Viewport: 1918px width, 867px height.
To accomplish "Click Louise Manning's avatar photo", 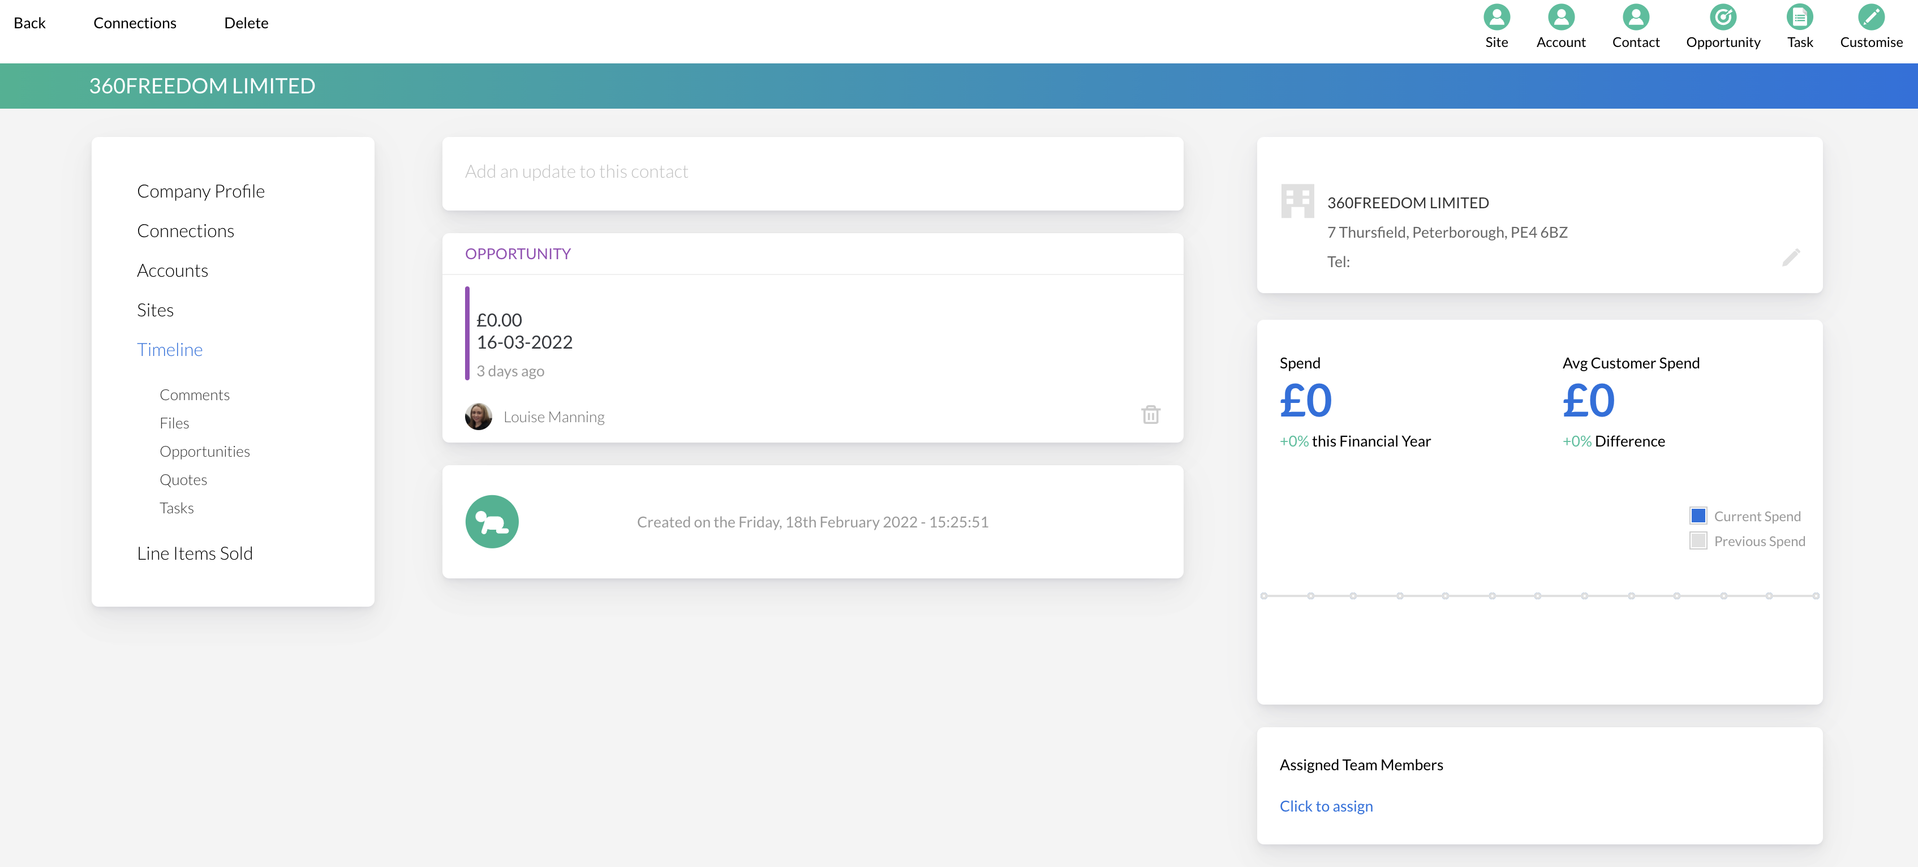I will [479, 416].
